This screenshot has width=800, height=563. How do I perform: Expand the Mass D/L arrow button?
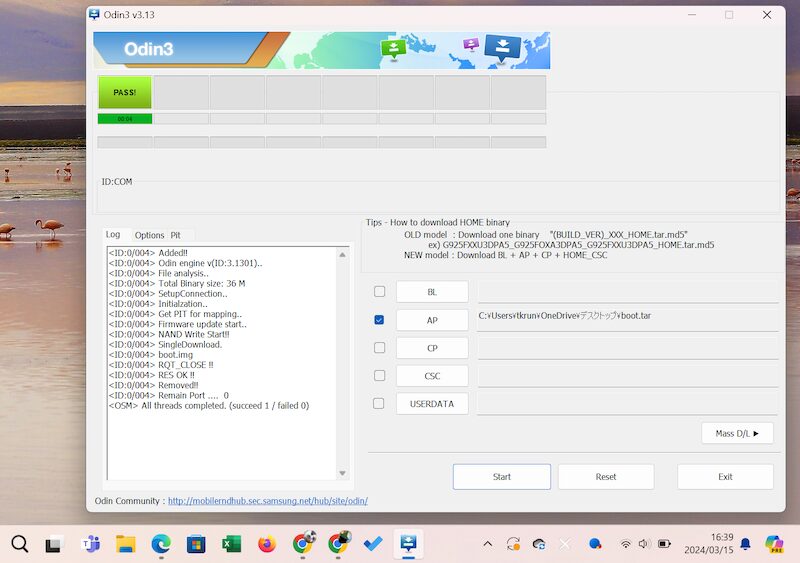(737, 433)
